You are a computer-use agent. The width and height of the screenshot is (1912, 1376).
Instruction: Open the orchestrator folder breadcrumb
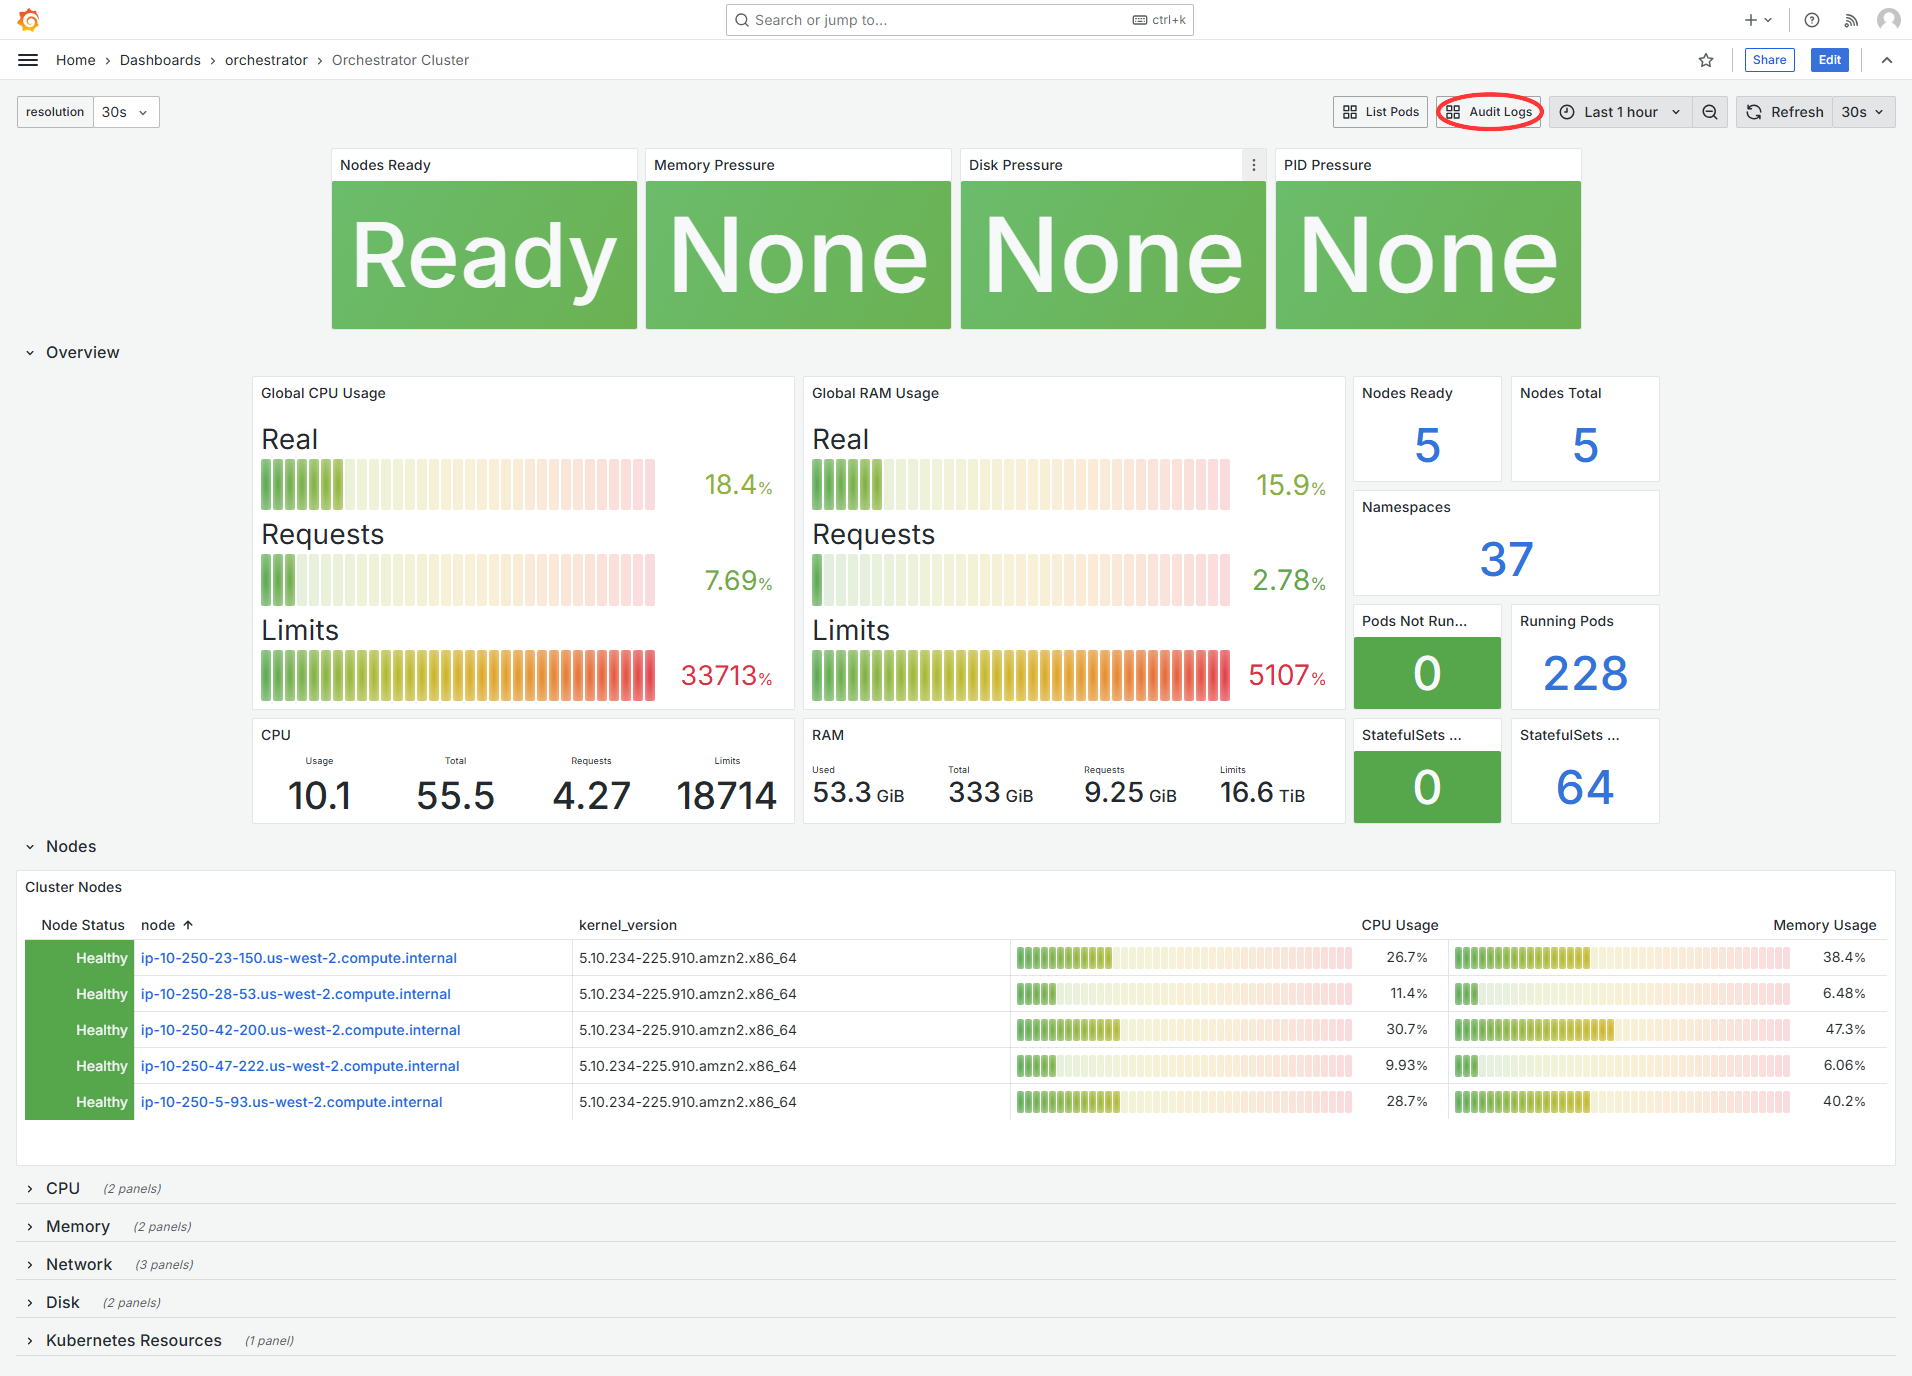[266, 60]
